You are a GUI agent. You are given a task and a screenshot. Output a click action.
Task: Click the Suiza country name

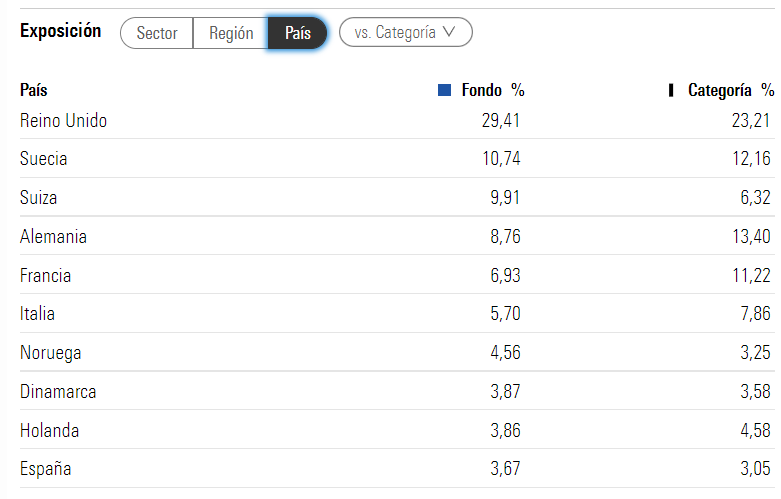pos(38,198)
